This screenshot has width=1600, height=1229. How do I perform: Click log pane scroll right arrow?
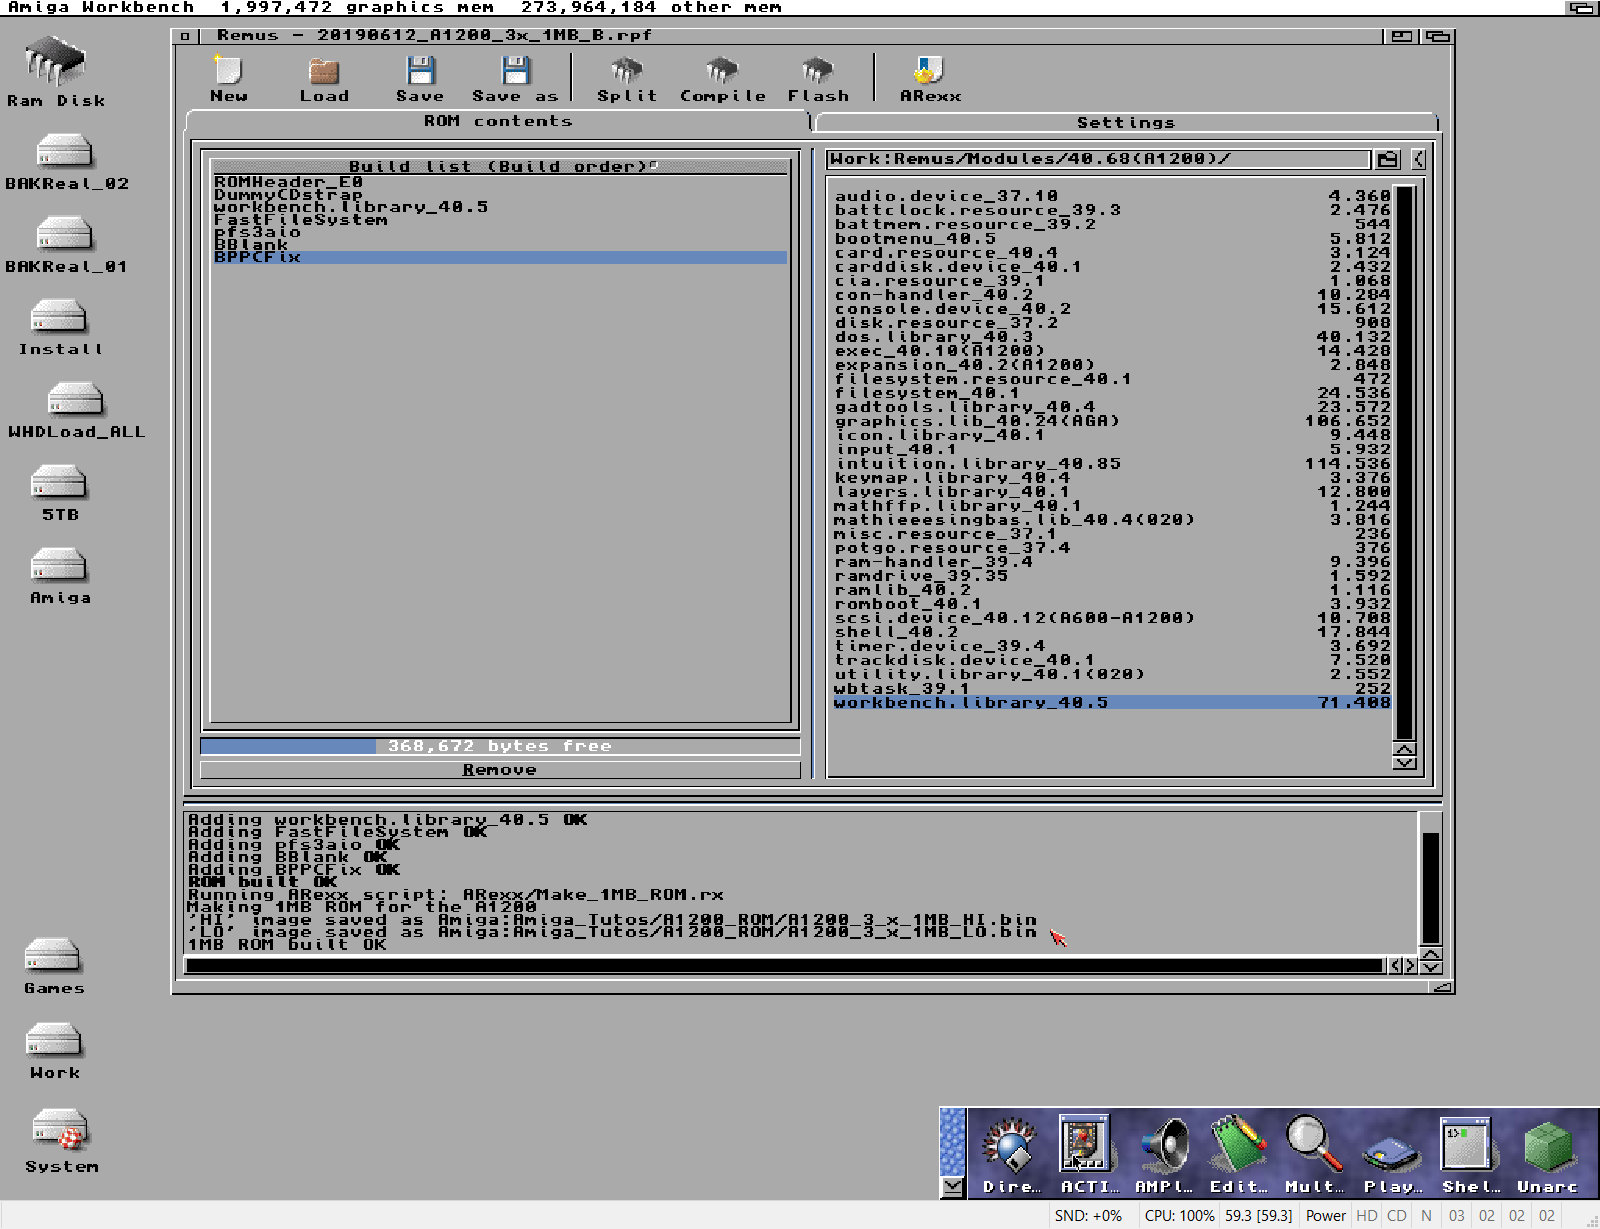(1410, 966)
